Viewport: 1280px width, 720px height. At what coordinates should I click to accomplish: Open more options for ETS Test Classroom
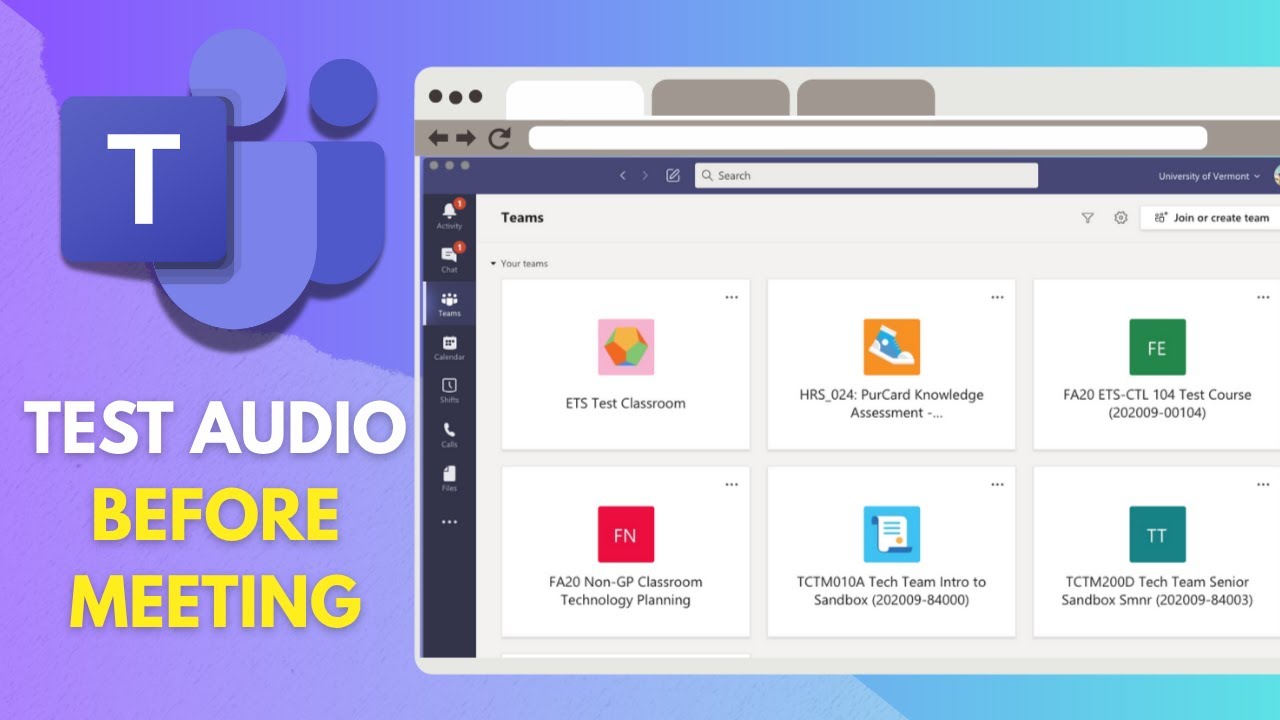(732, 297)
